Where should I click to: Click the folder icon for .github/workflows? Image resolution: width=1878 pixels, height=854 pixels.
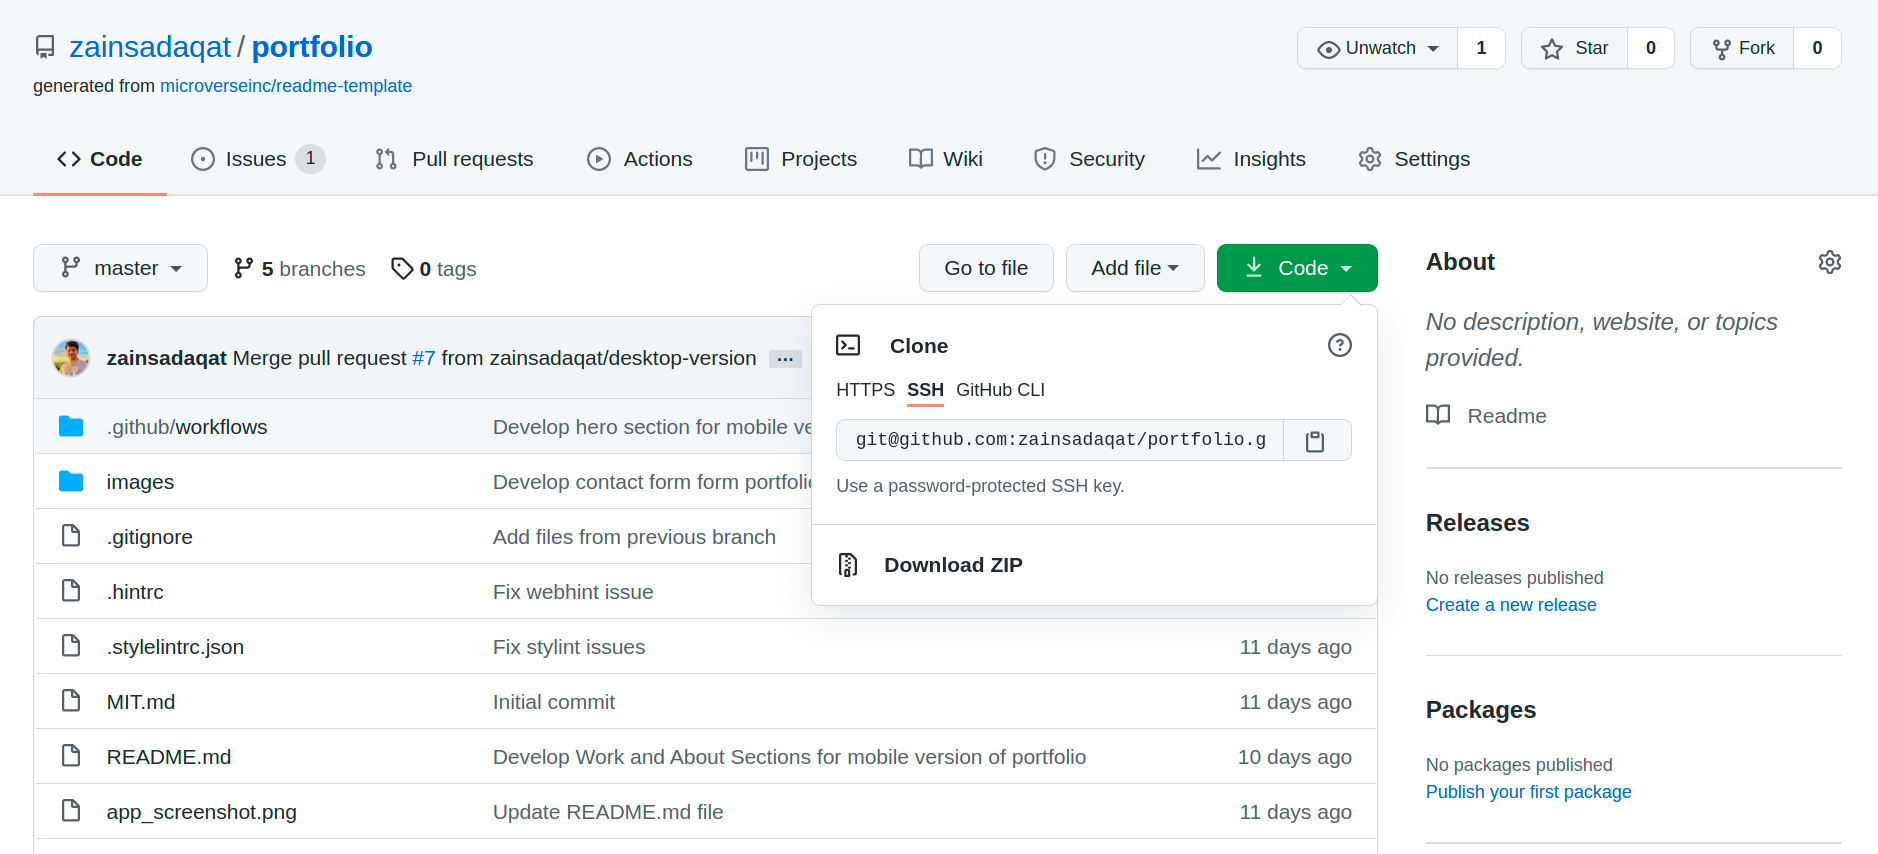71,427
